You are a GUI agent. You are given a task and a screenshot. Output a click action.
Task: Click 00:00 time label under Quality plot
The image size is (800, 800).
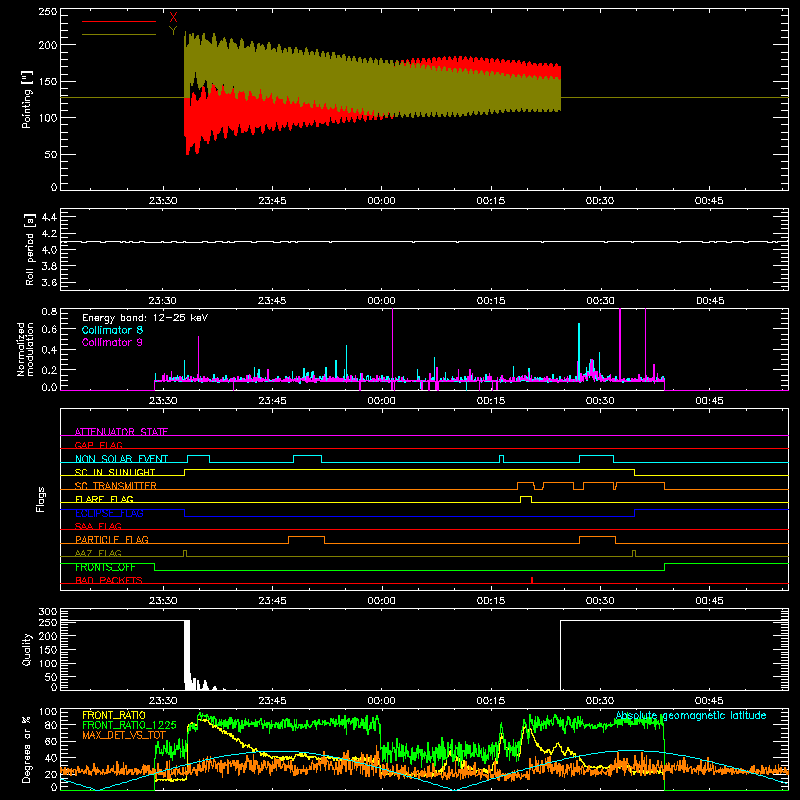point(381,701)
